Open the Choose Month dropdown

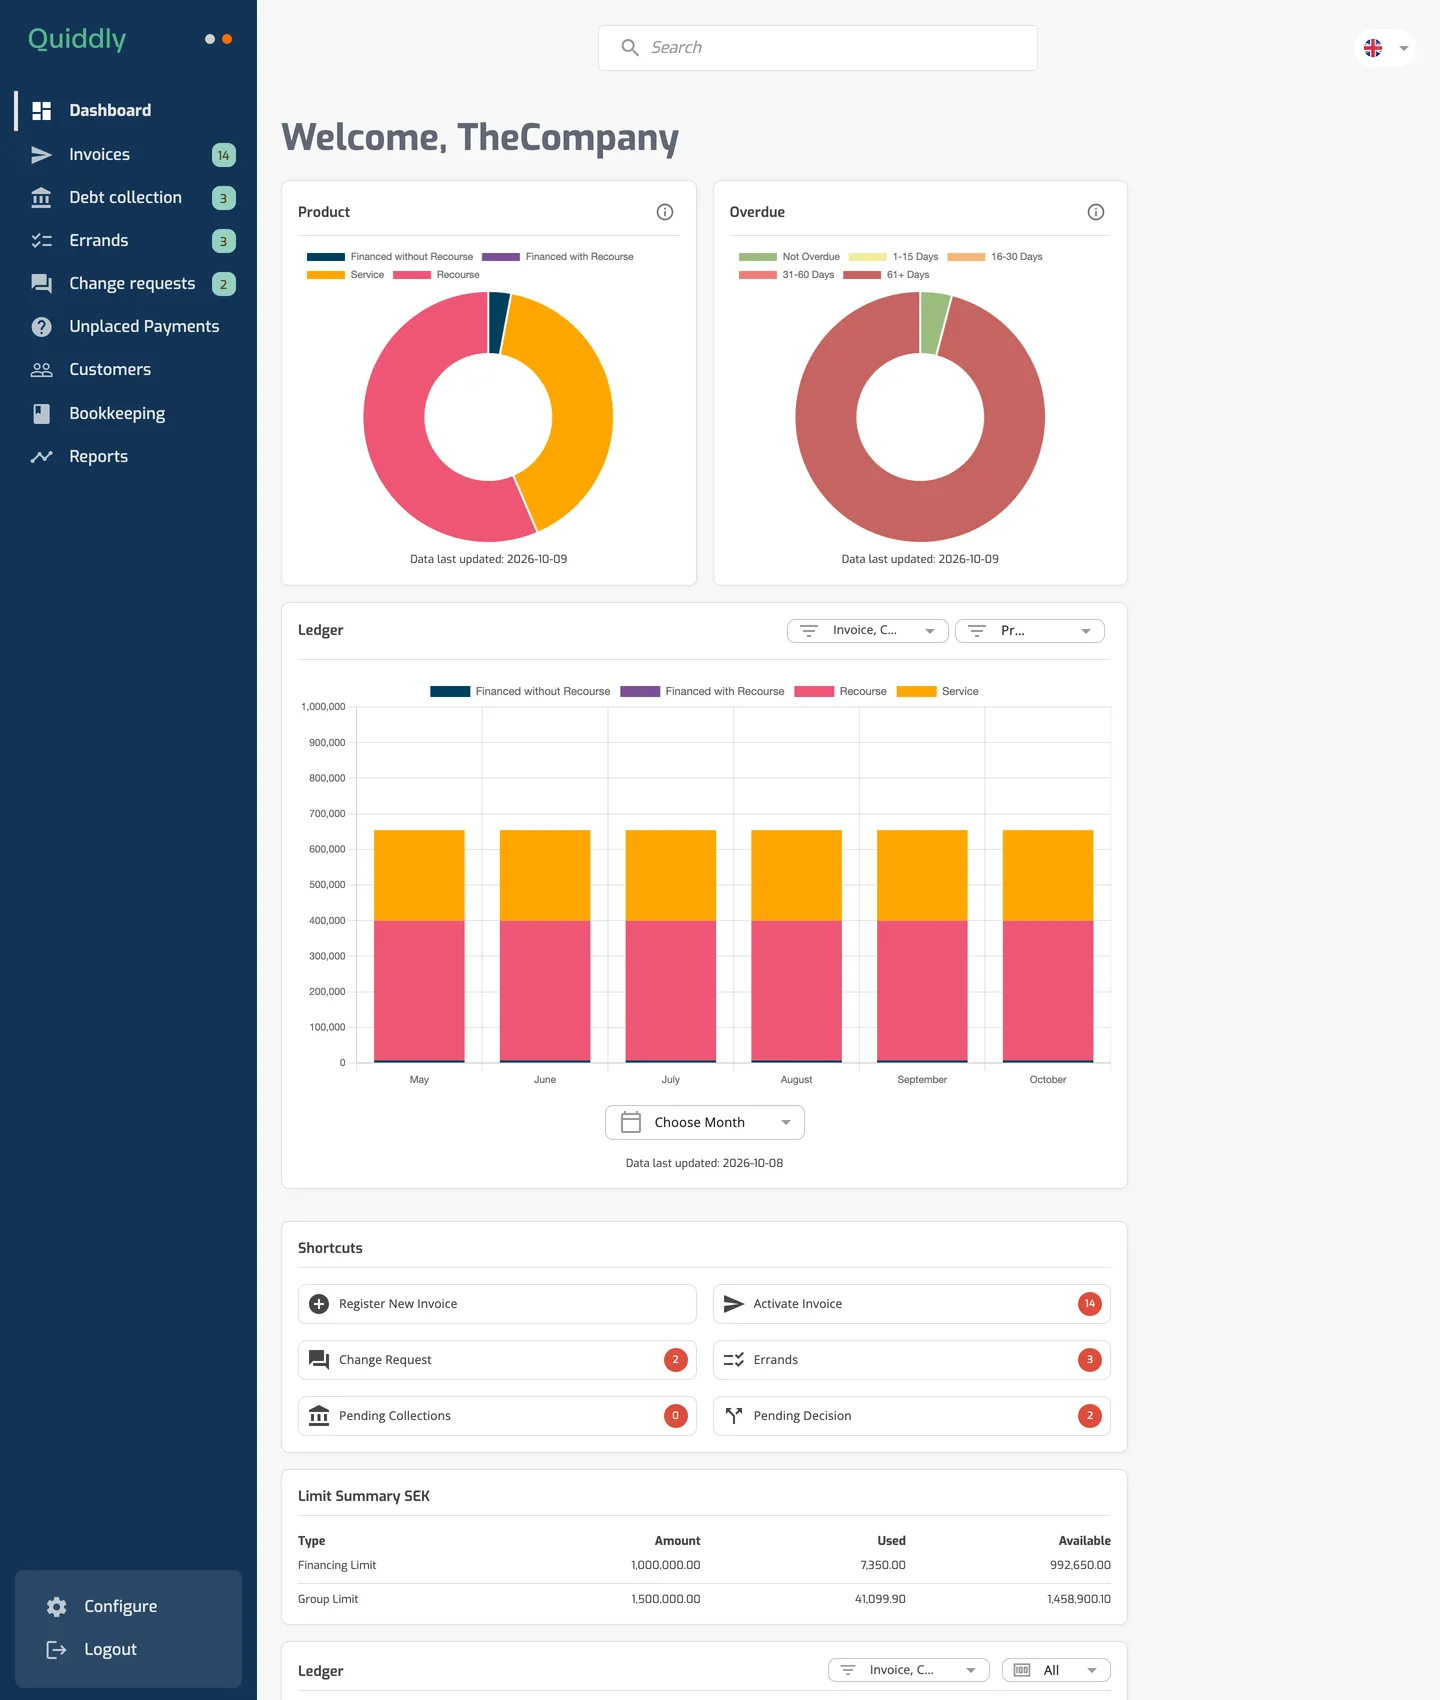click(x=705, y=1122)
